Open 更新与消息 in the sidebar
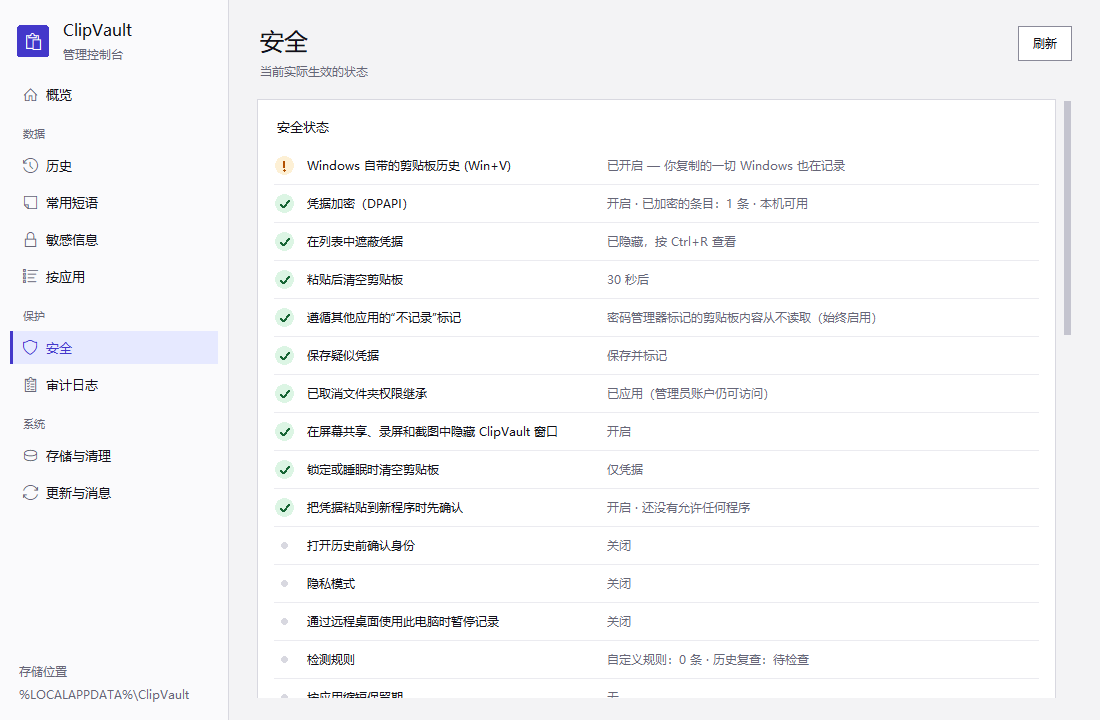The image size is (1100, 720). pos(114,493)
